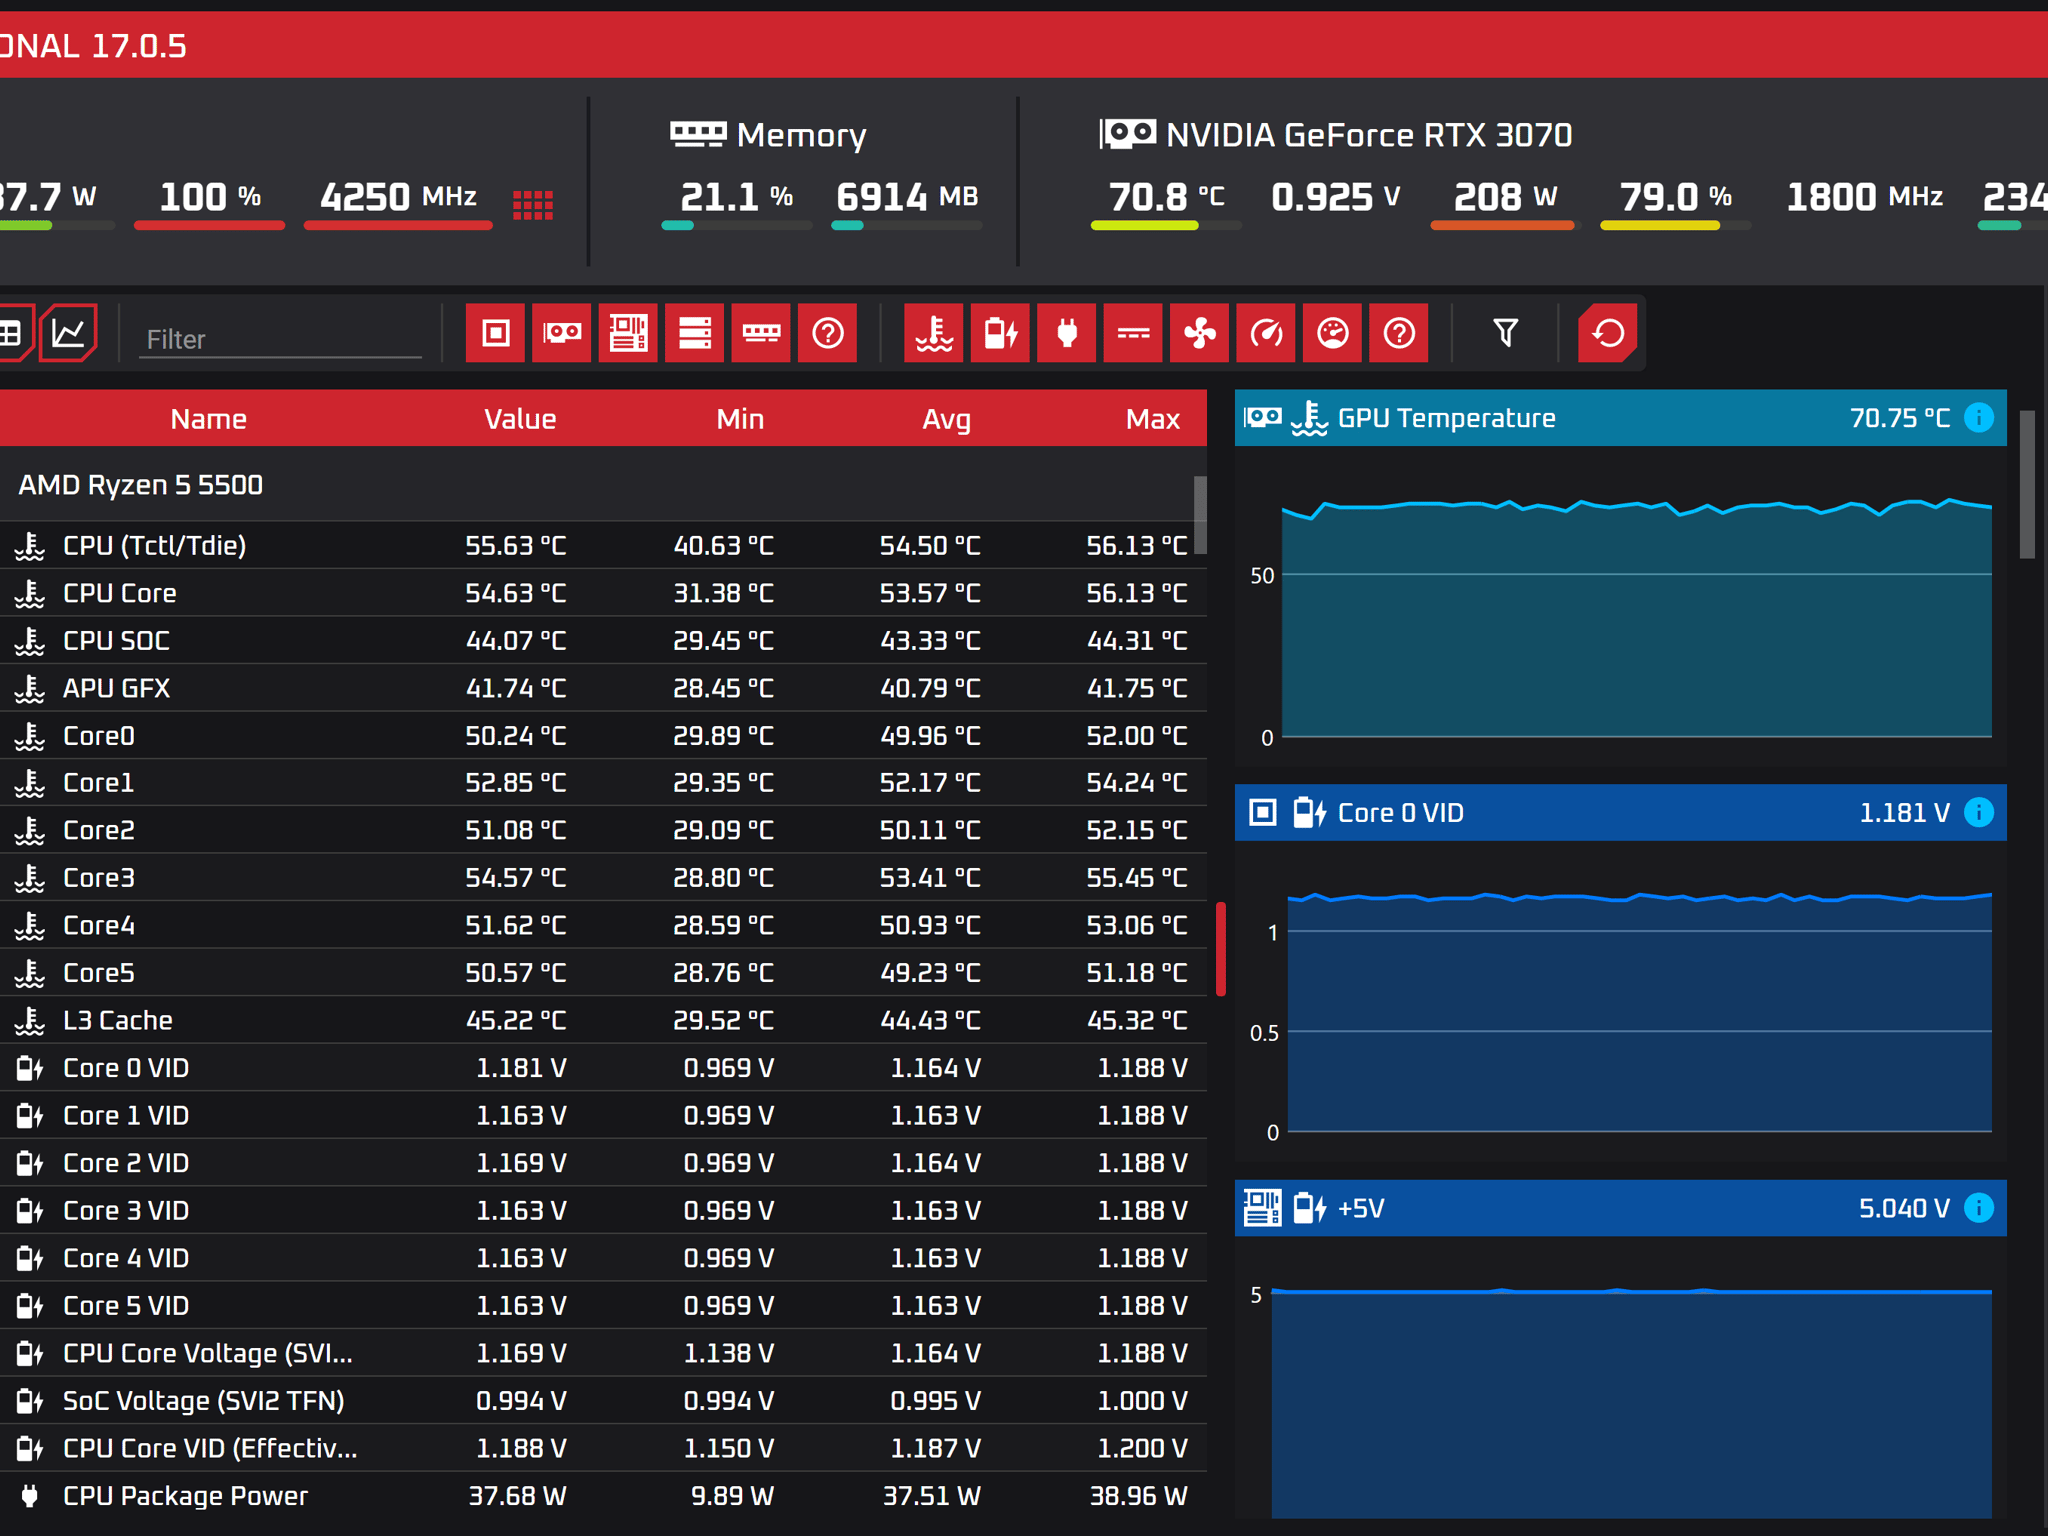
Task: Sort by the Min column header
Action: 740,419
